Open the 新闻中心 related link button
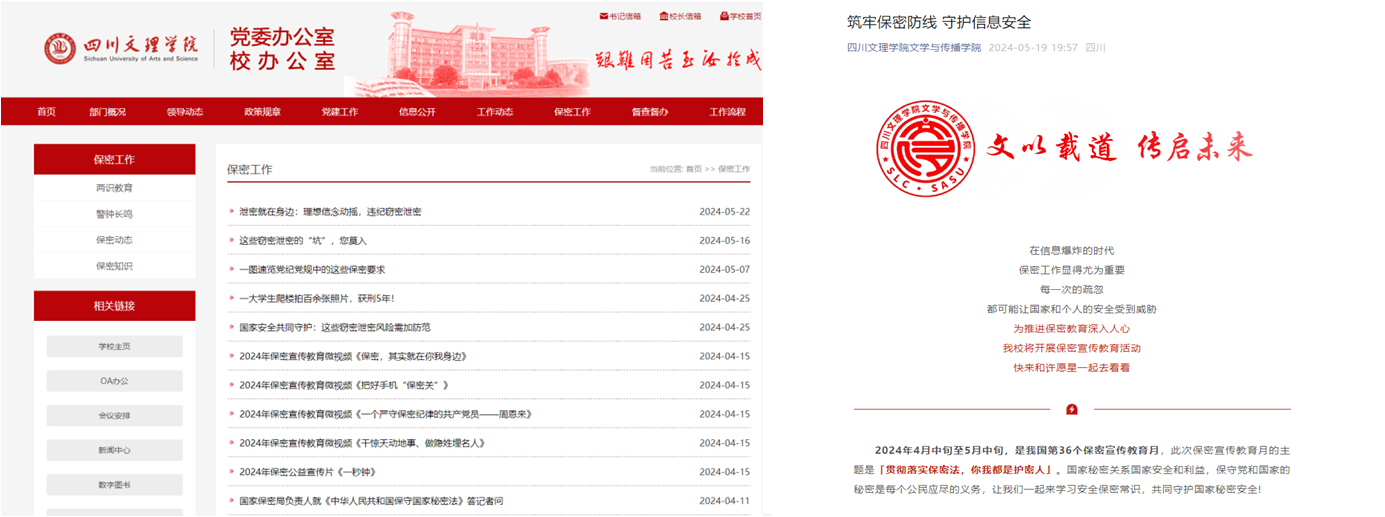1385x517 pixels. click(x=114, y=450)
